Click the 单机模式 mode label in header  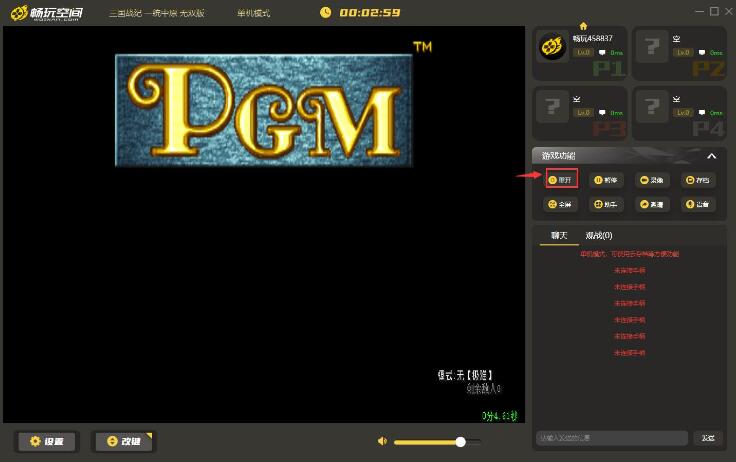click(x=253, y=13)
